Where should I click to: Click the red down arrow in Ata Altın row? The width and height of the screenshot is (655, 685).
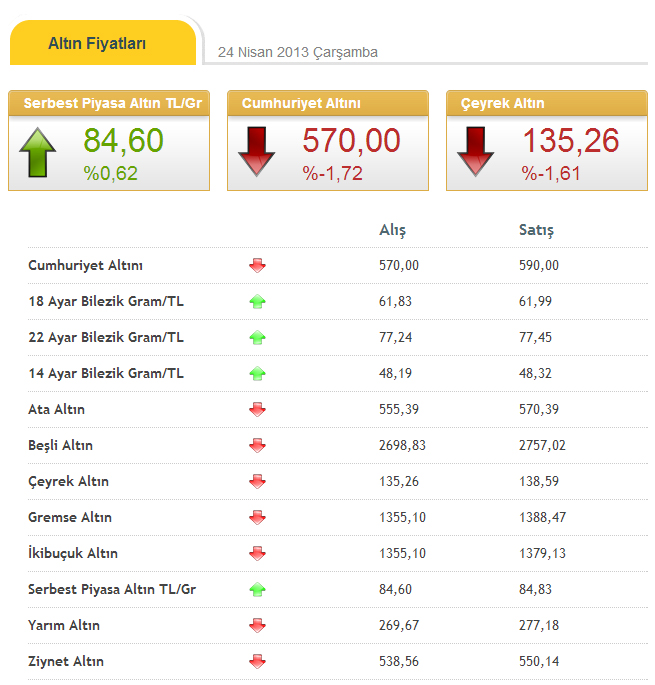257,409
